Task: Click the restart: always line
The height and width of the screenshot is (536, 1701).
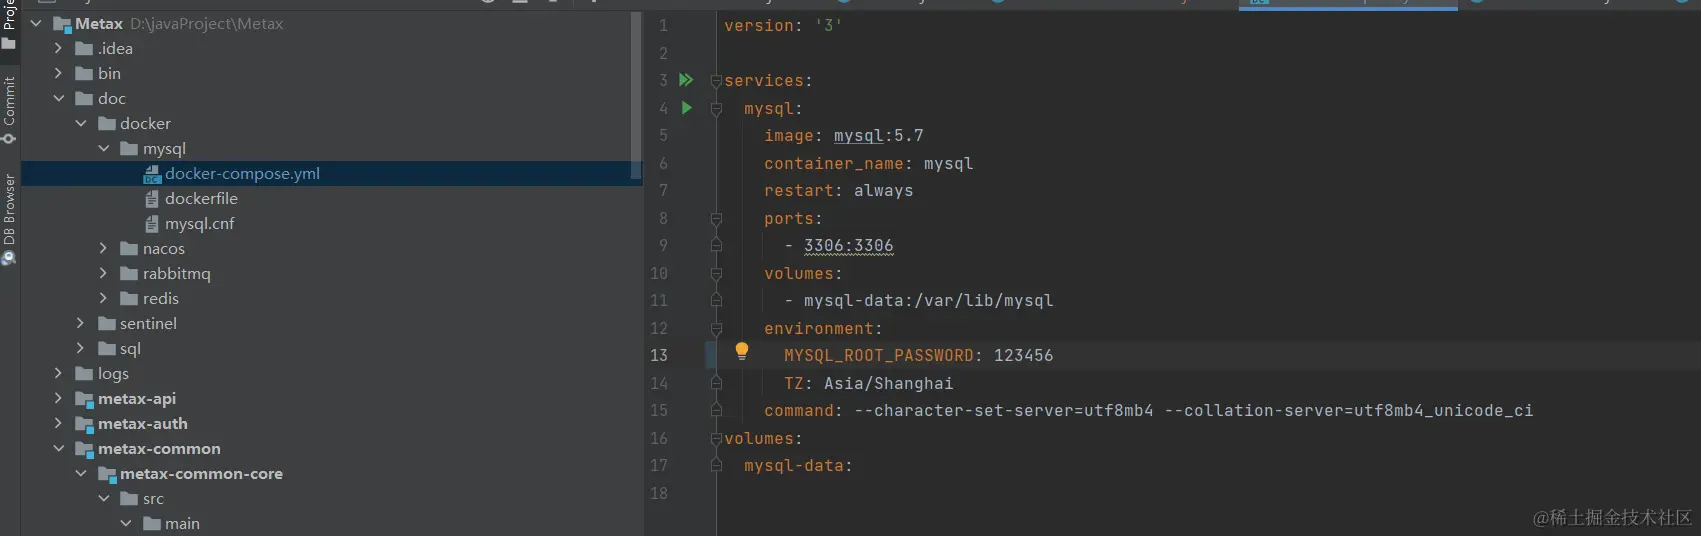Action: (838, 191)
